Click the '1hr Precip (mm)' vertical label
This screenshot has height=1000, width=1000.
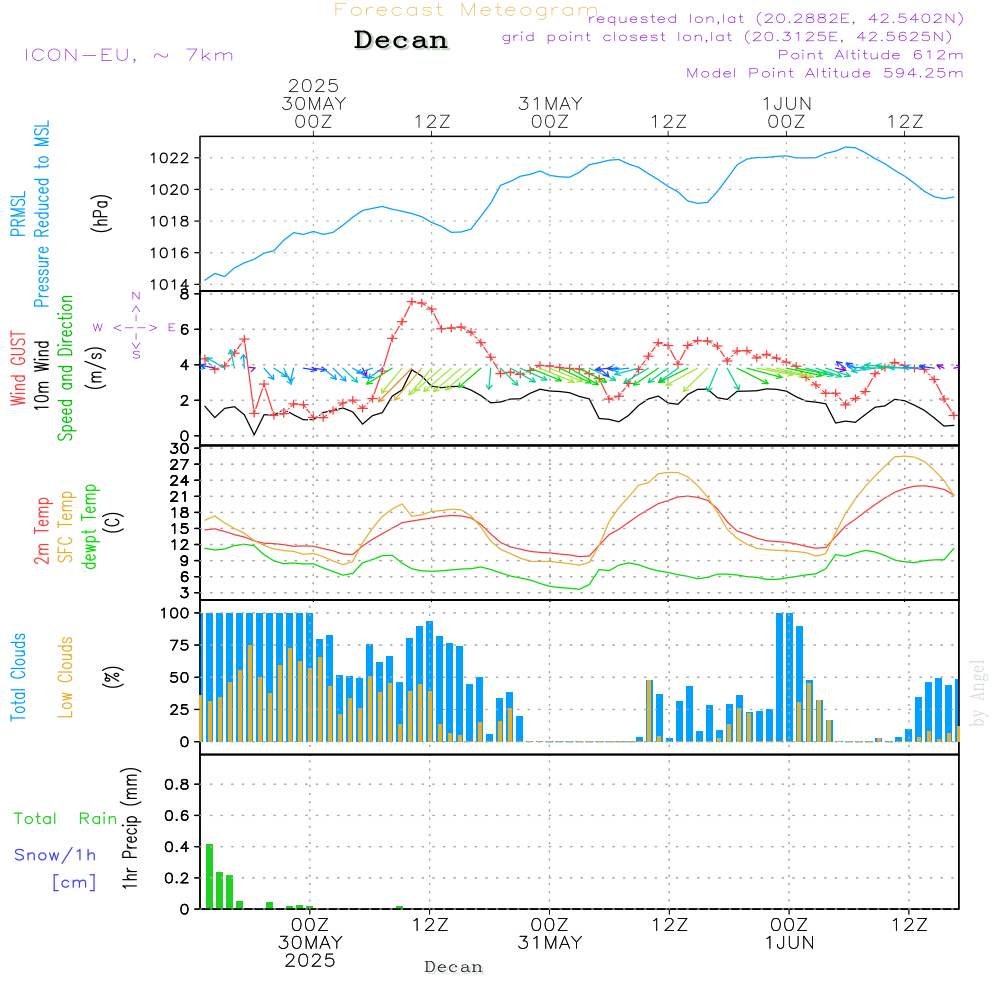pyautogui.click(x=130, y=828)
